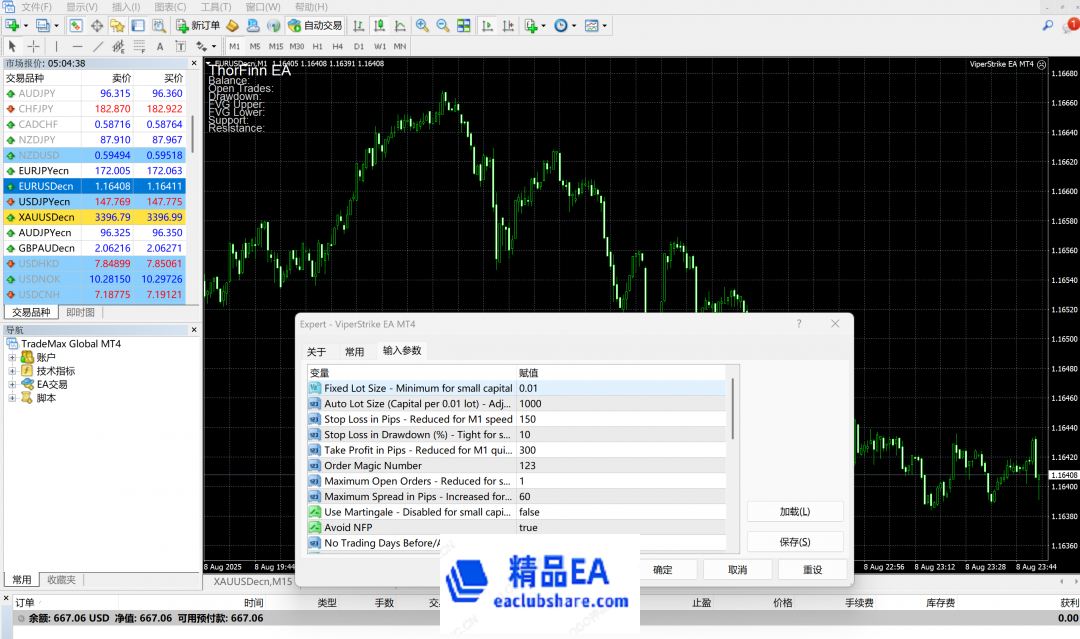Toggle the Navigator panel star-folder button
This screenshot has height=639, width=1080.
click(118, 25)
